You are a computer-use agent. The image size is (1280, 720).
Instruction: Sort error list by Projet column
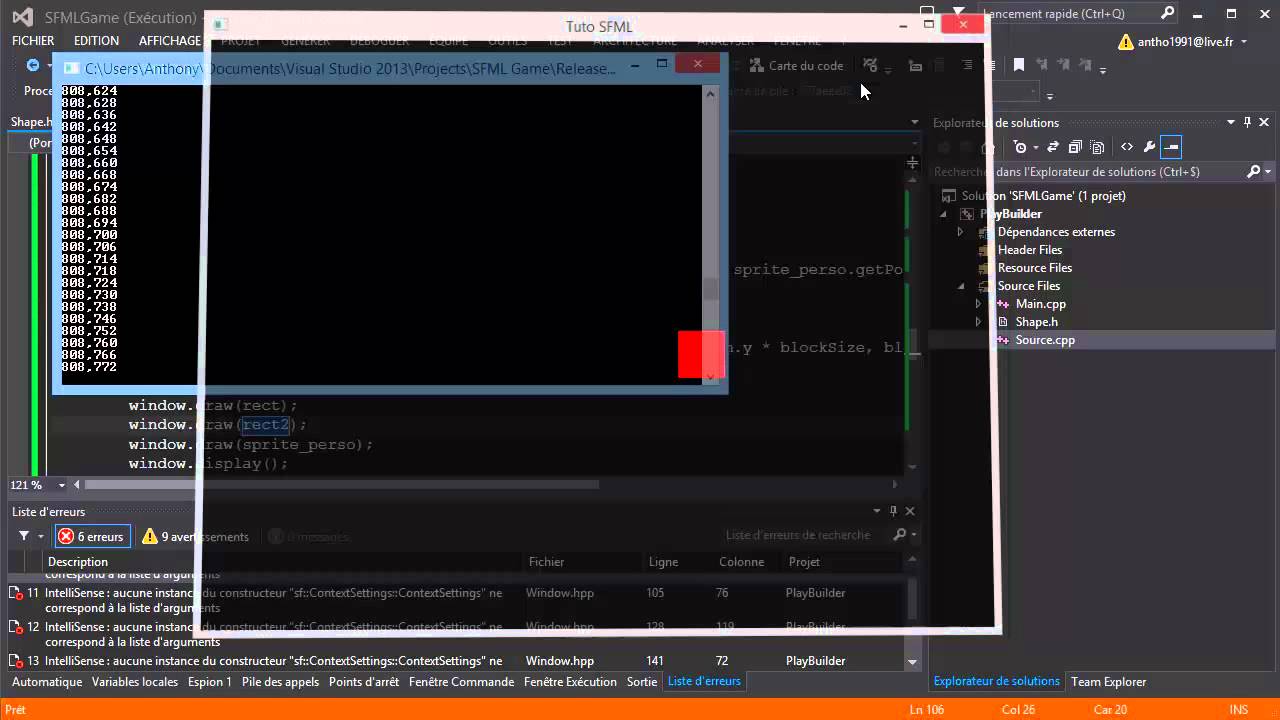(805, 562)
